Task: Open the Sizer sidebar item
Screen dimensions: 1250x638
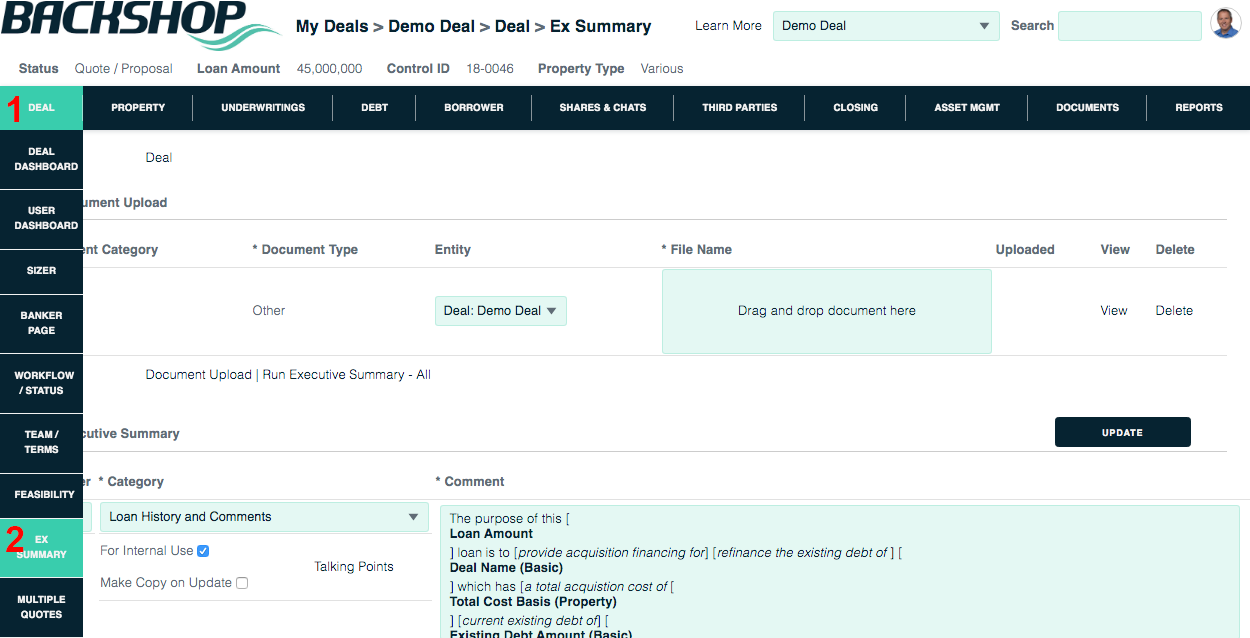Action: click(x=42, y=271)
